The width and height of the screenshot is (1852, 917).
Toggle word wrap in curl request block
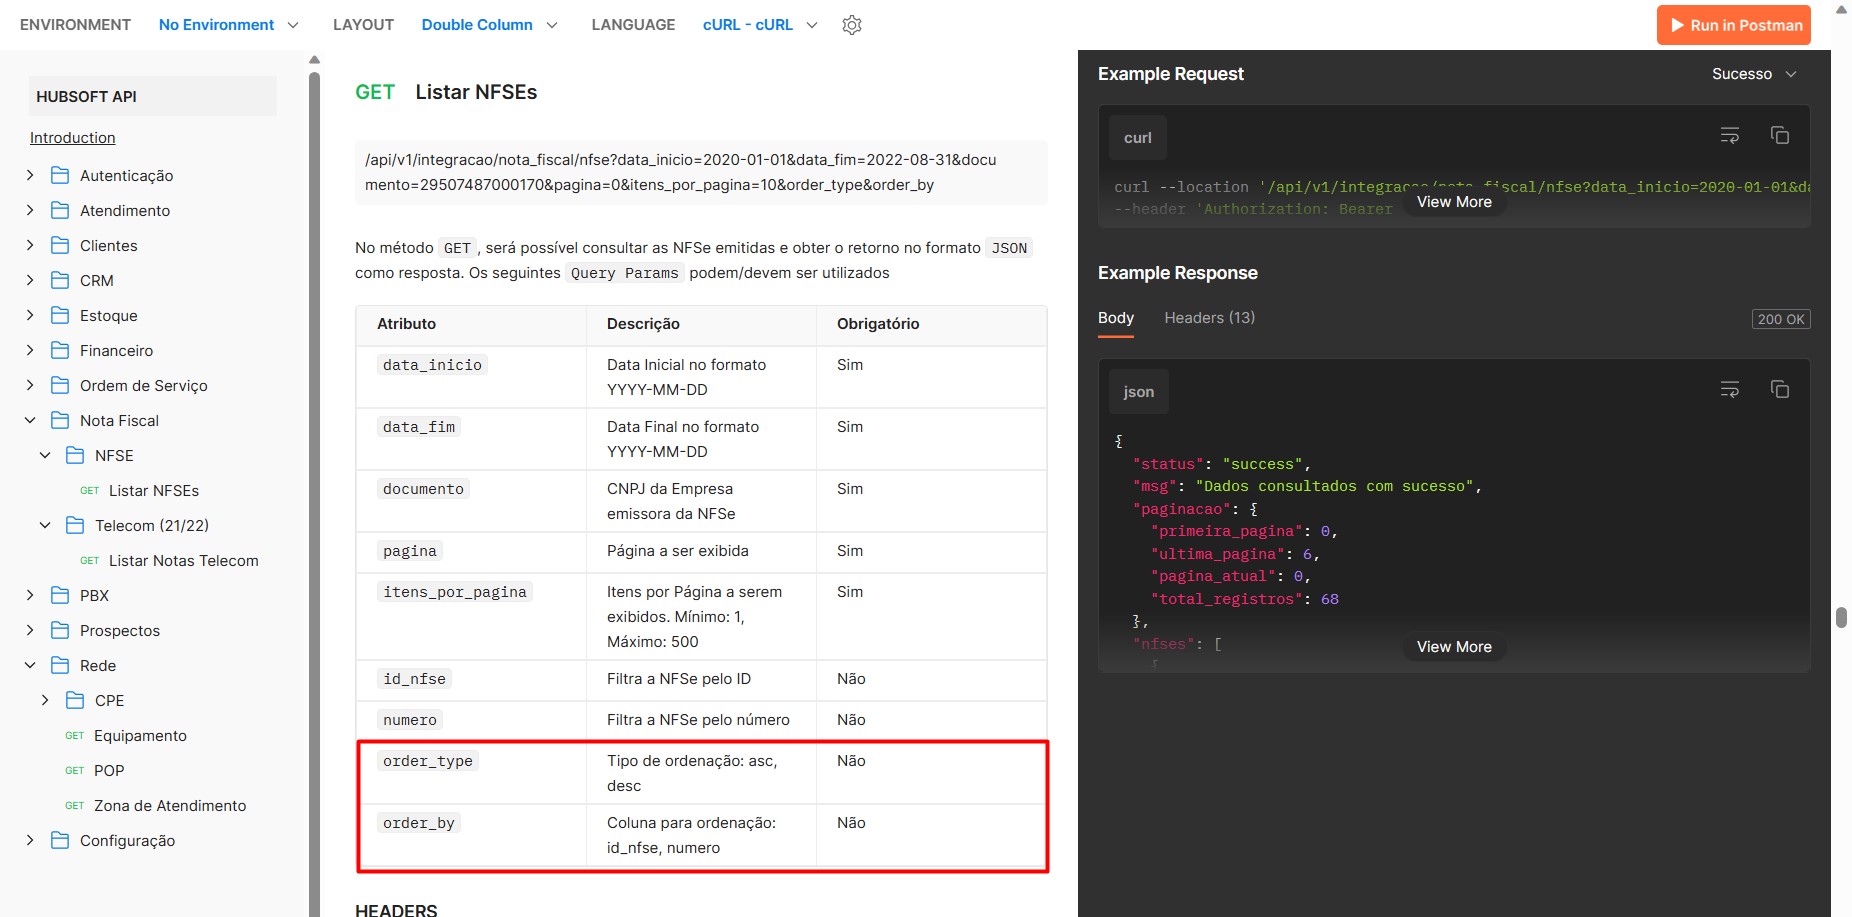point(1729,135)
